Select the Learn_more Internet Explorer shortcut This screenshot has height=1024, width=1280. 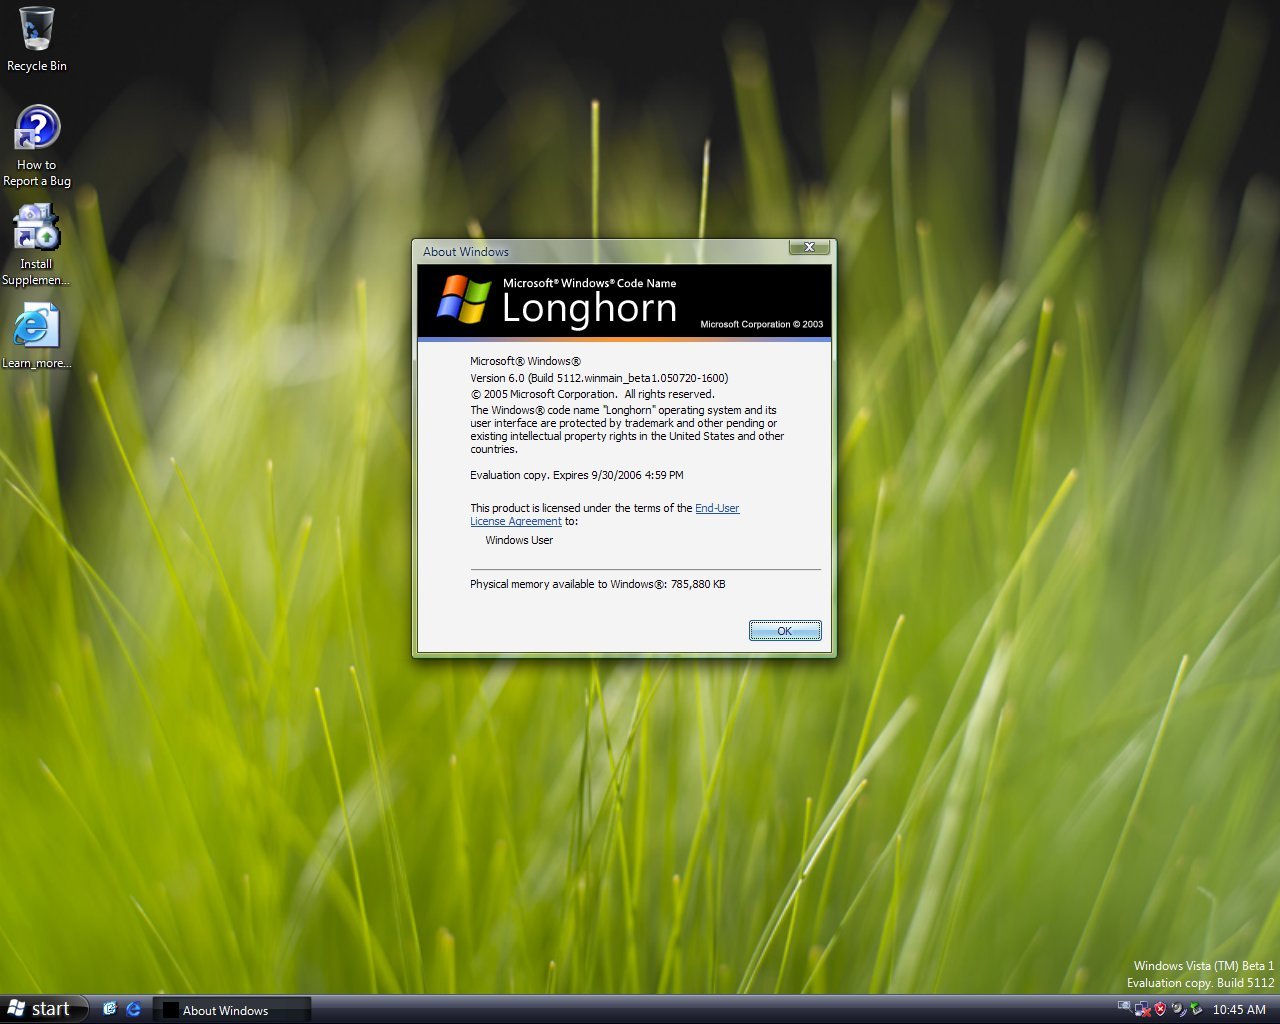click(36, 336)
